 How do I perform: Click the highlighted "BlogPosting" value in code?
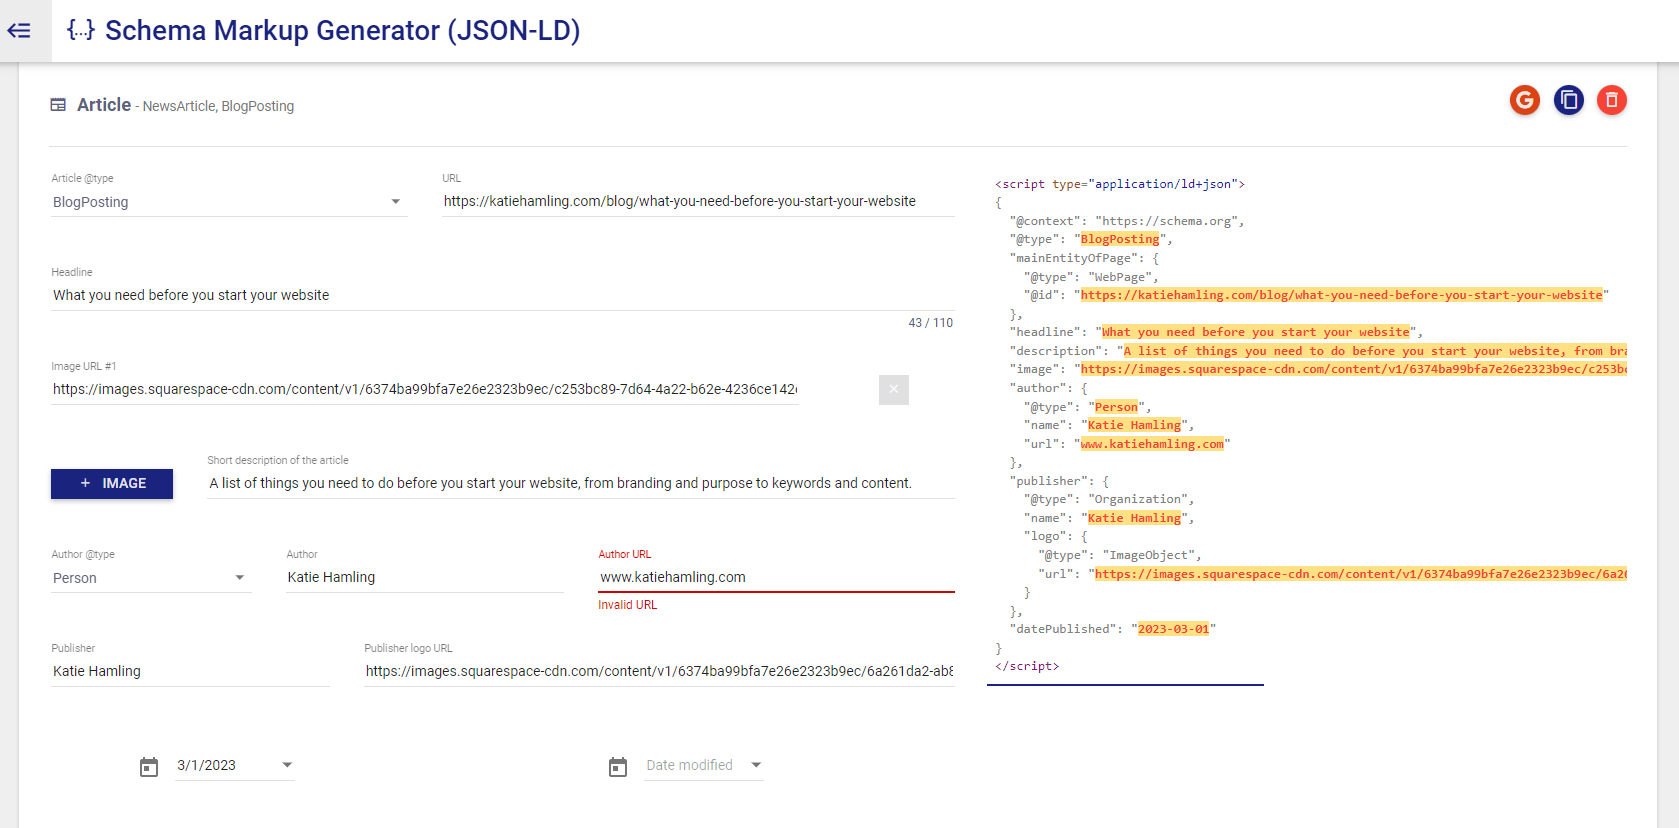[x=1120, y=239]
